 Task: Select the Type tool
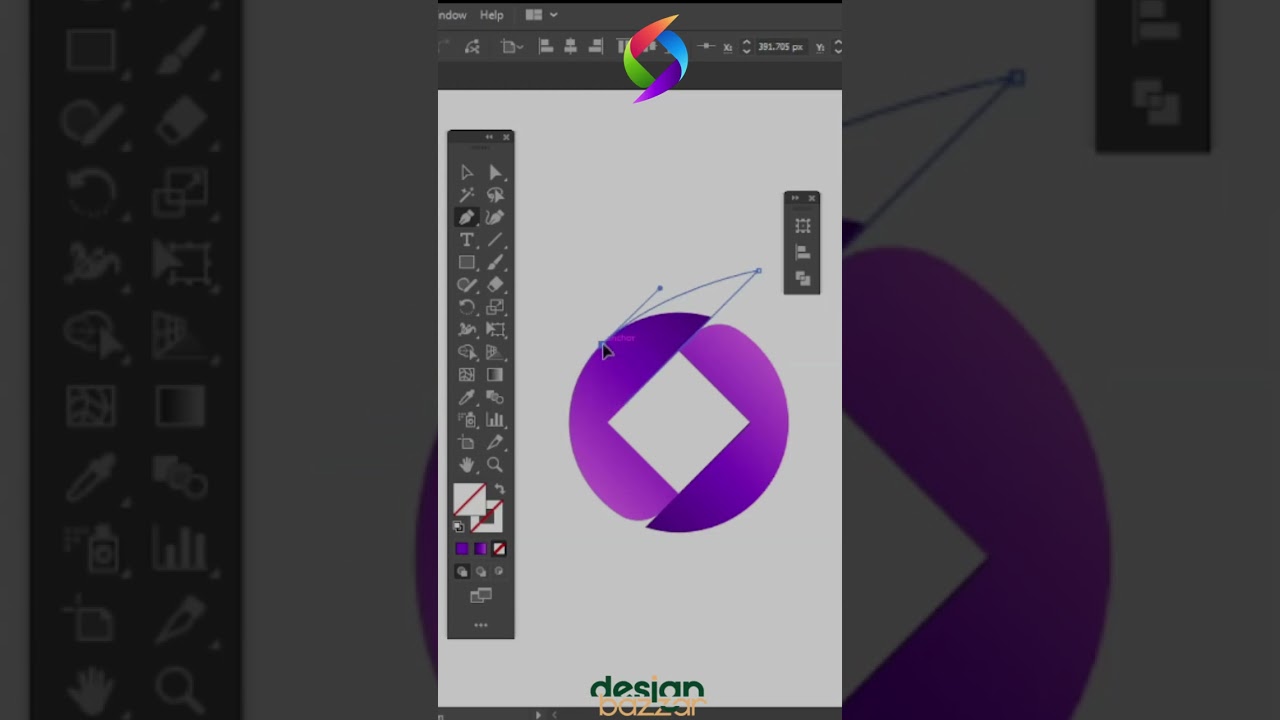point(467,240)
